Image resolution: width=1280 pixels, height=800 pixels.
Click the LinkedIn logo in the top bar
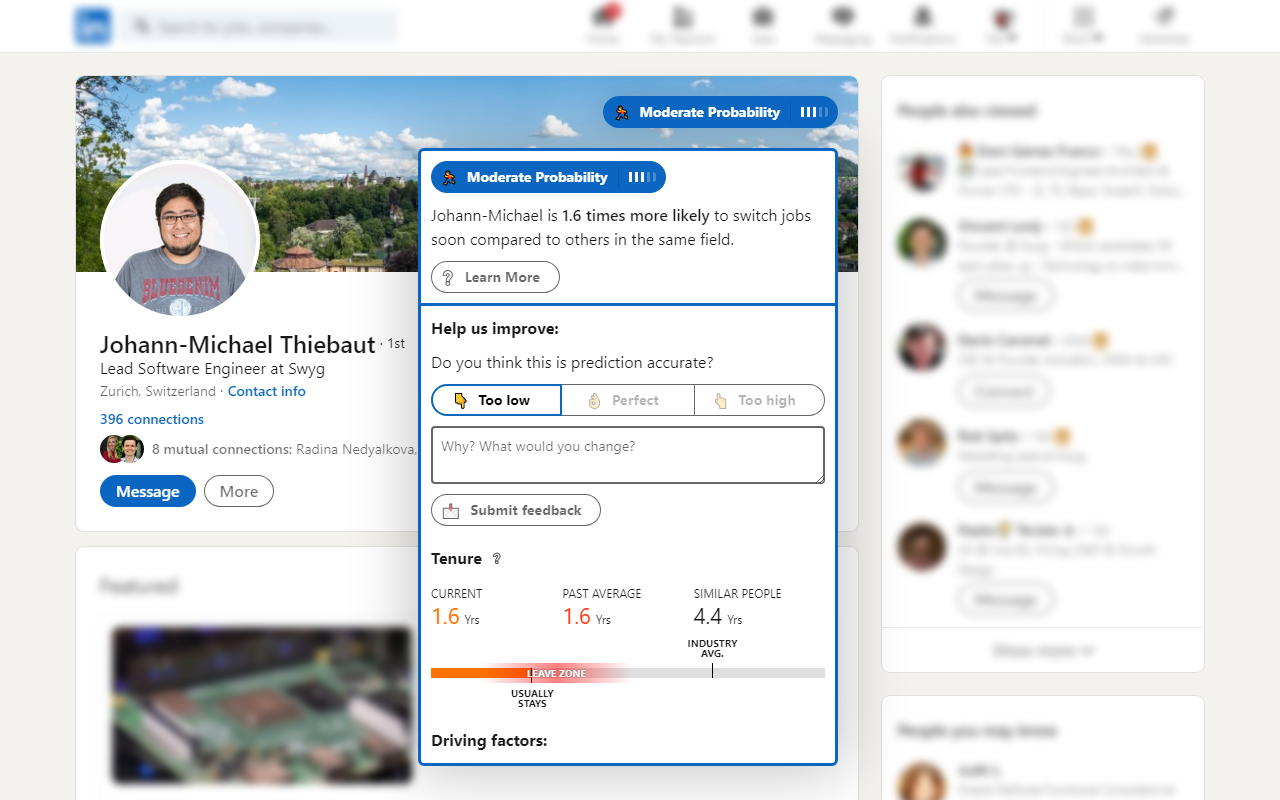pos(93,26)
